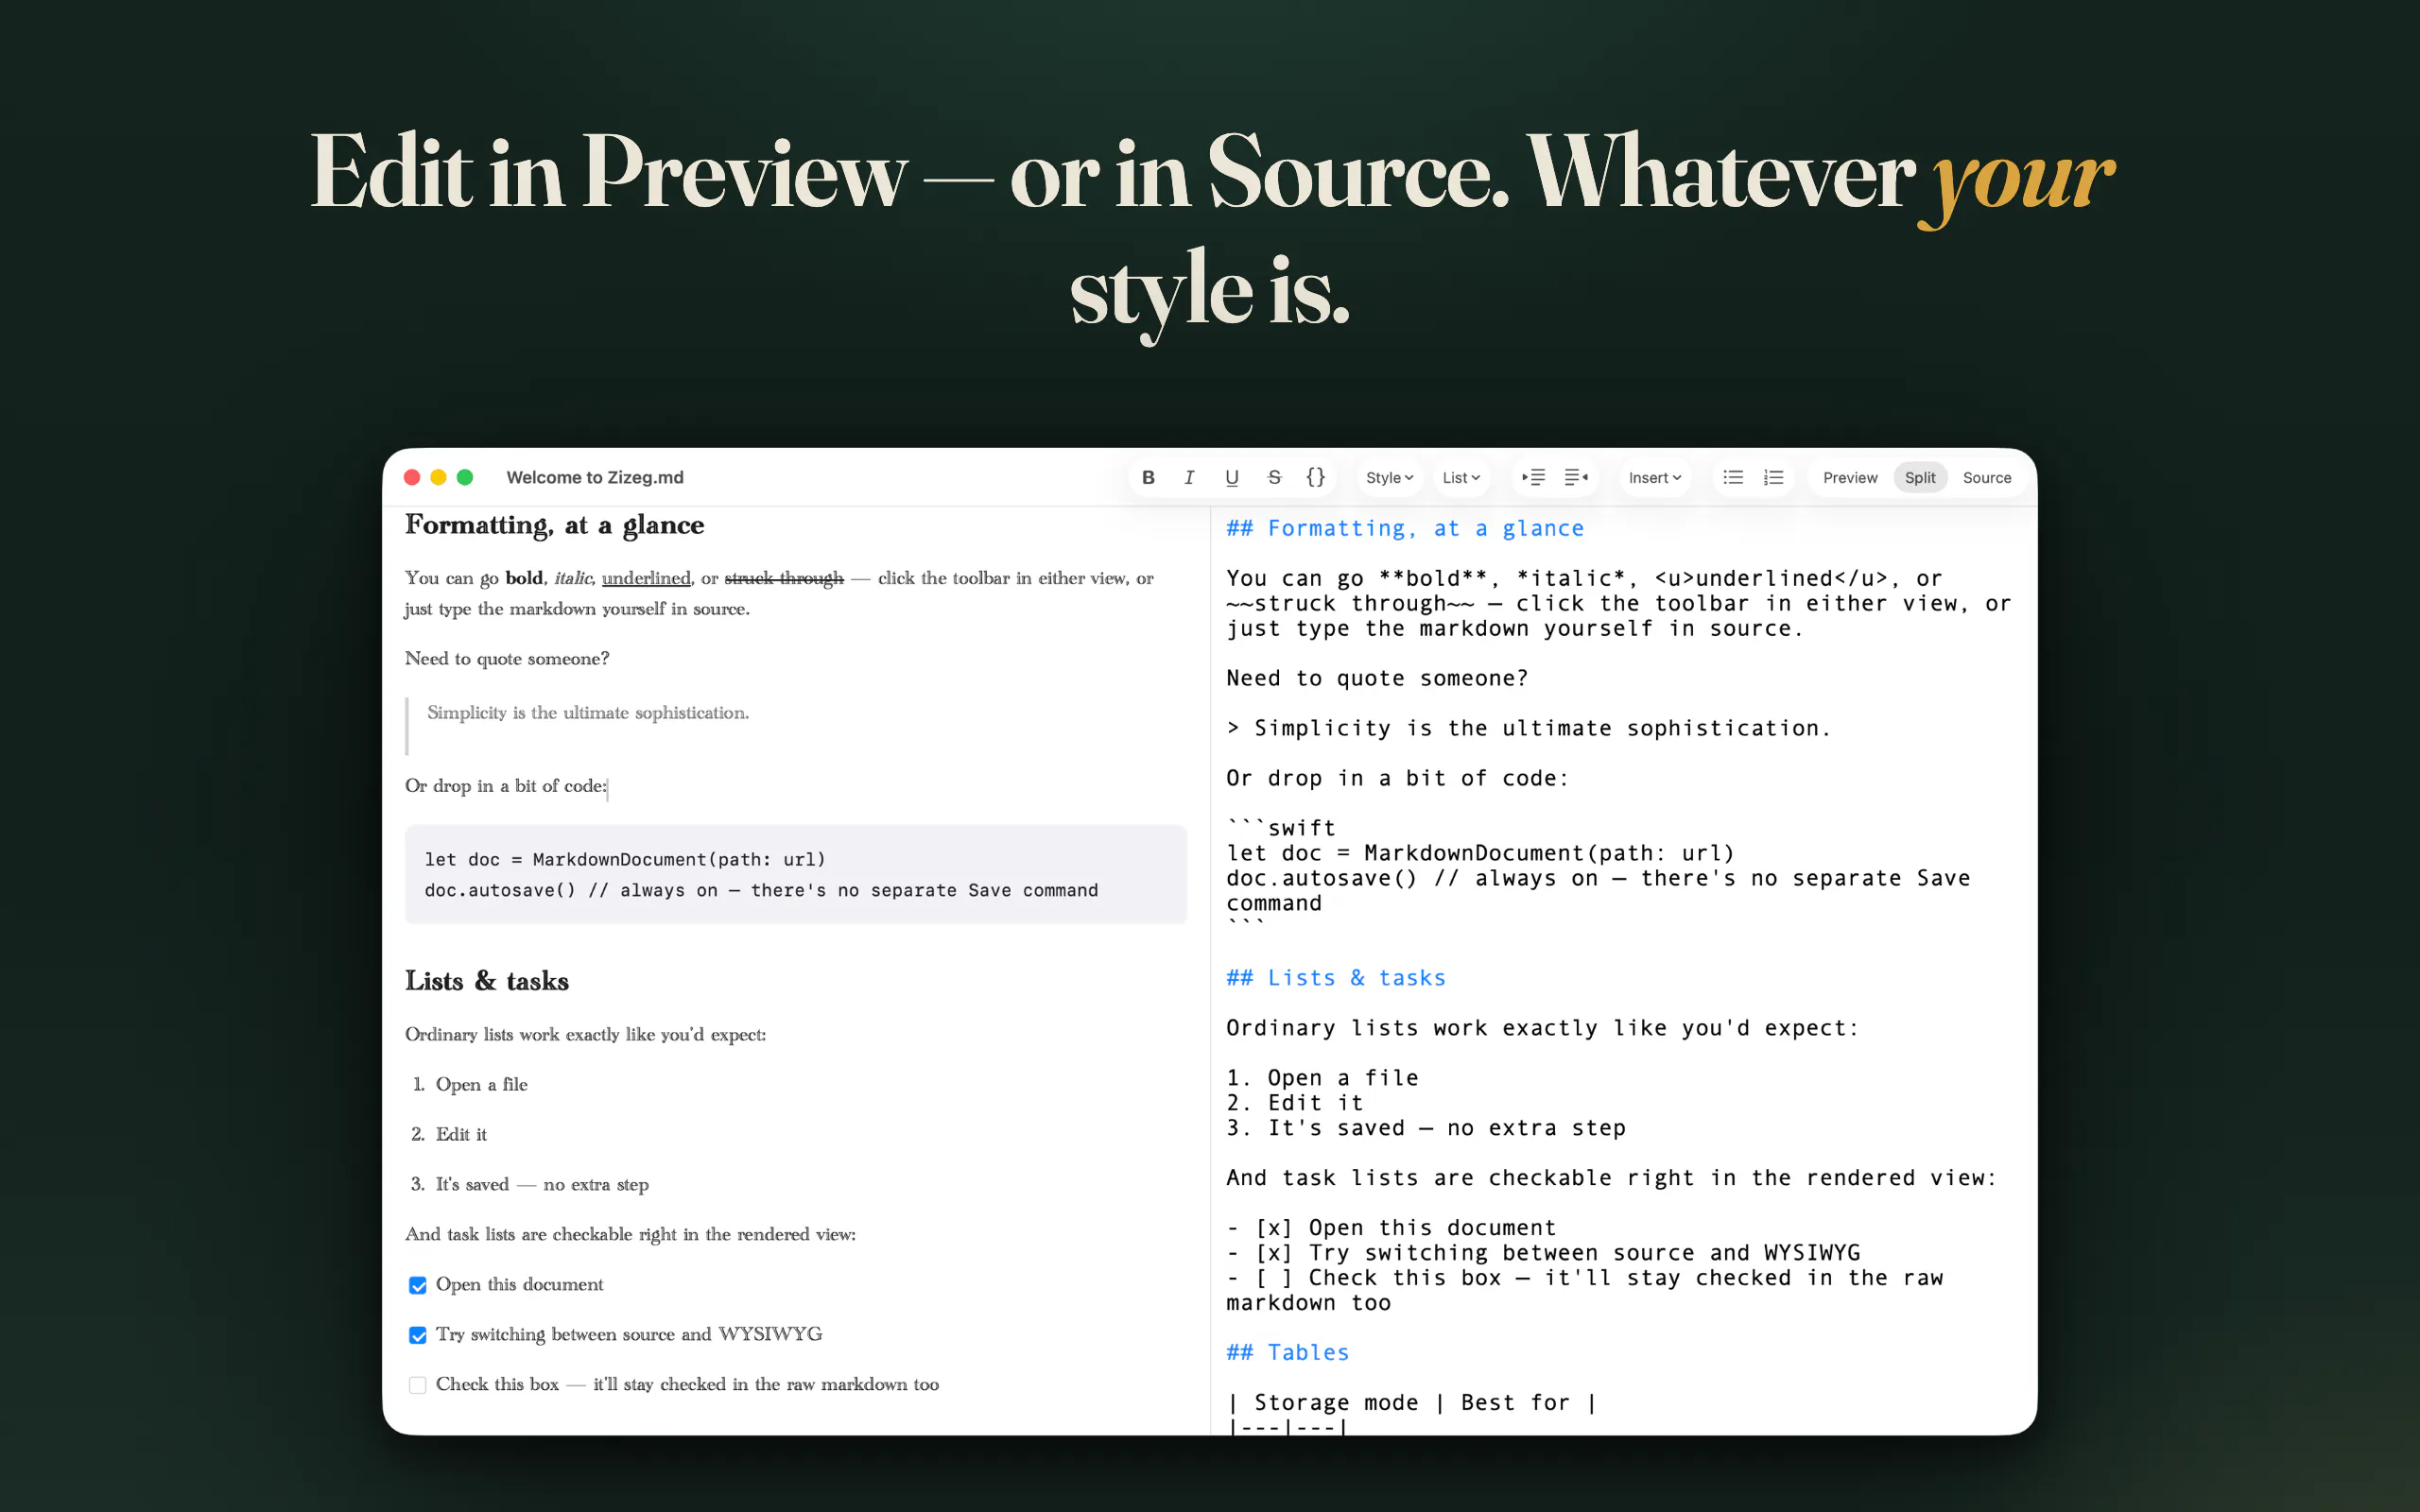Click '## Tables' heading in source pane
The height and width of the screenshot is (1512, 2420).
click(1288, 1353)
